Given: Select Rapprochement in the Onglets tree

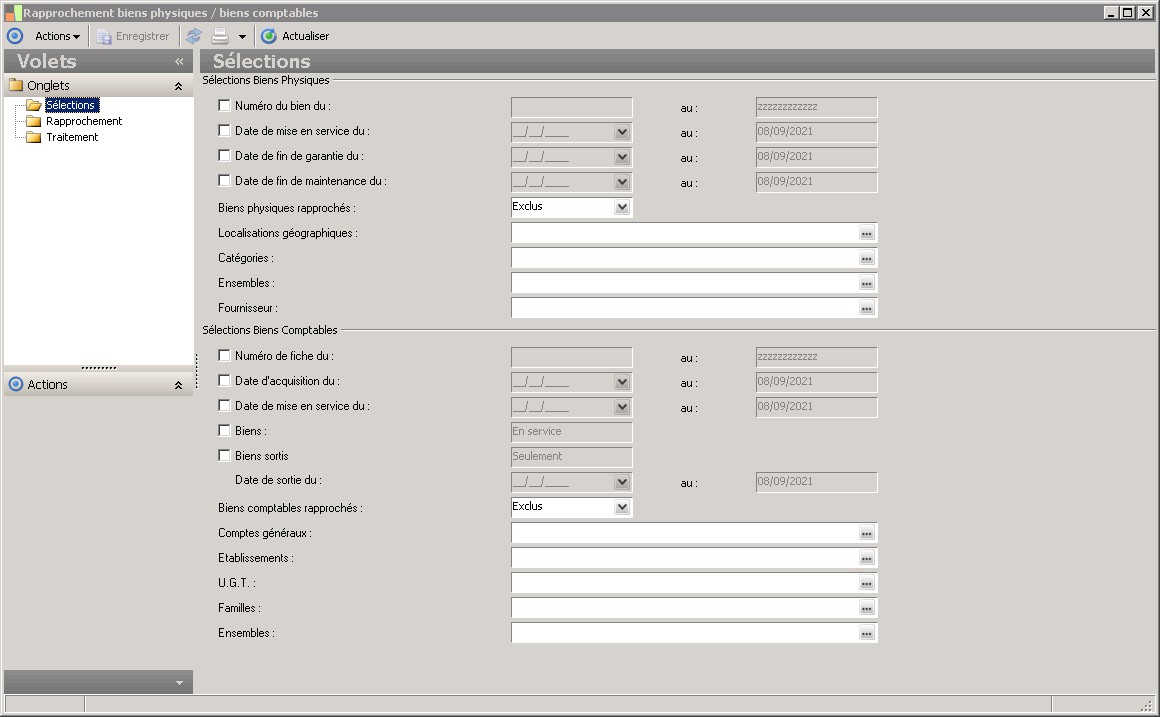Looking at the screenshot, I should (x=84, y=121).
